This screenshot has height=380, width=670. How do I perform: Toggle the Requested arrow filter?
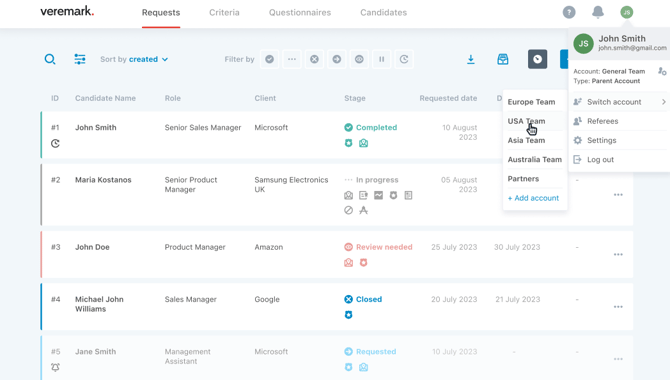coord(337,59)
